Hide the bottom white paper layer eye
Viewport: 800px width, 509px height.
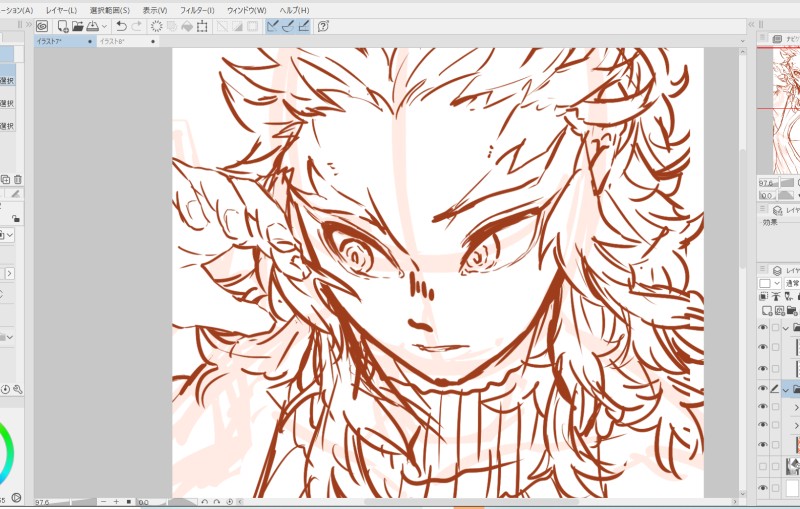[x=763, y=488]
